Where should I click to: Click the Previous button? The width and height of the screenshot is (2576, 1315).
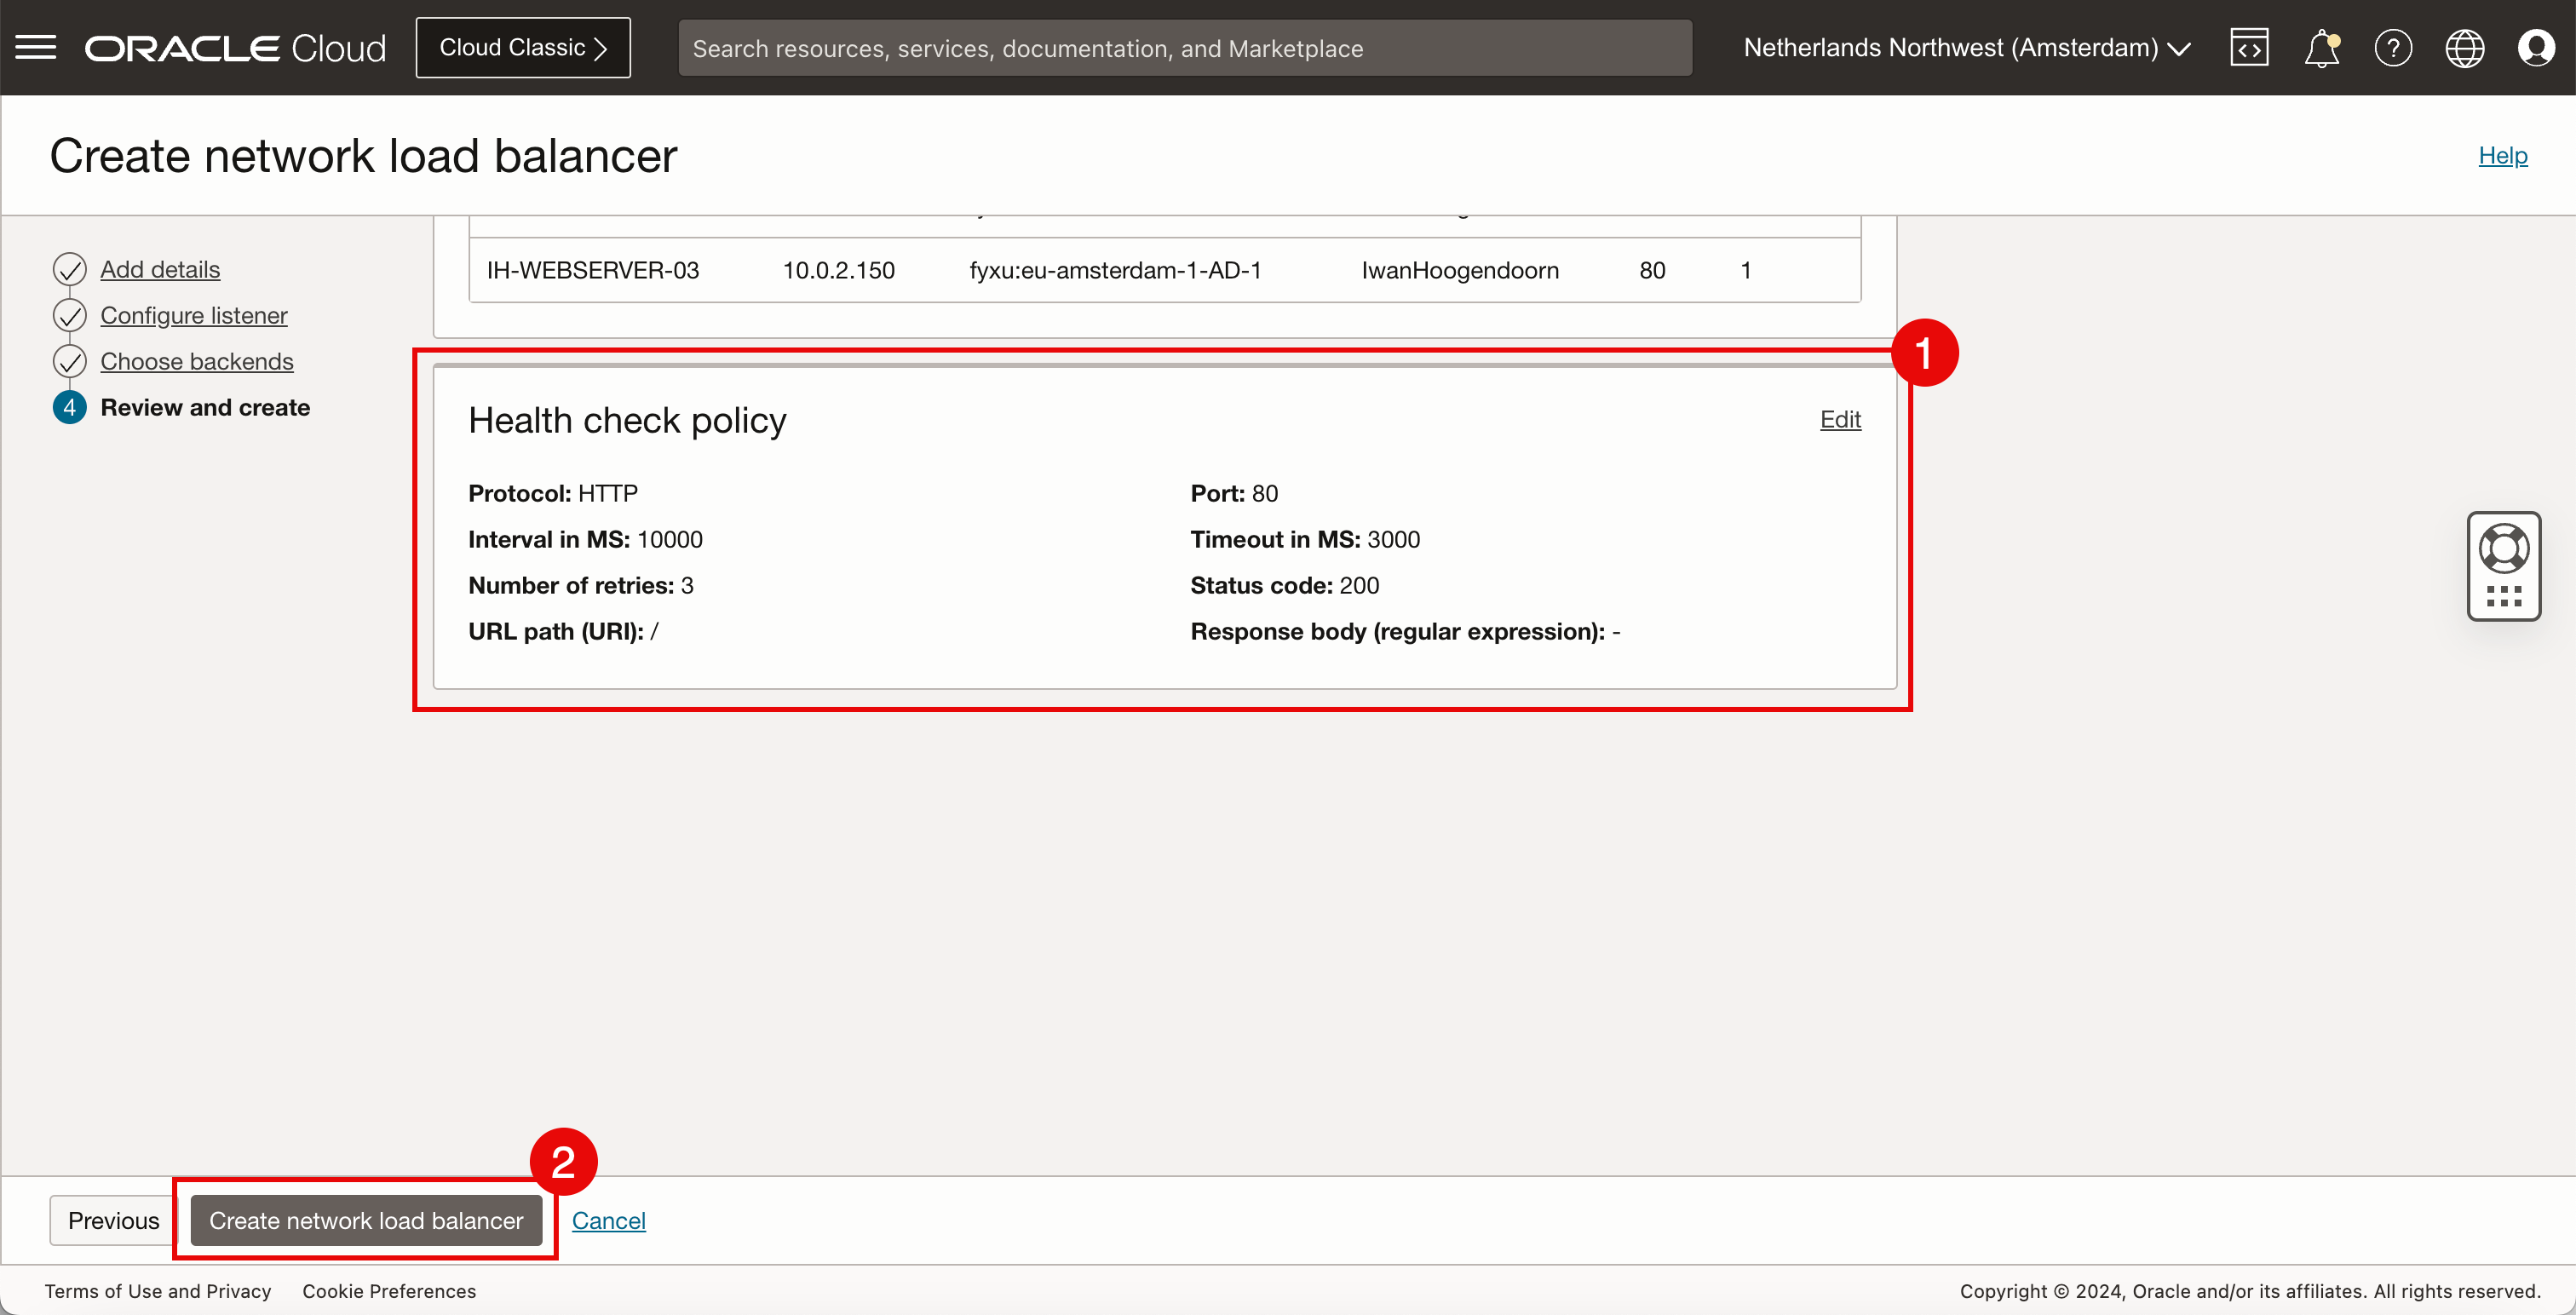point(113,1220)
